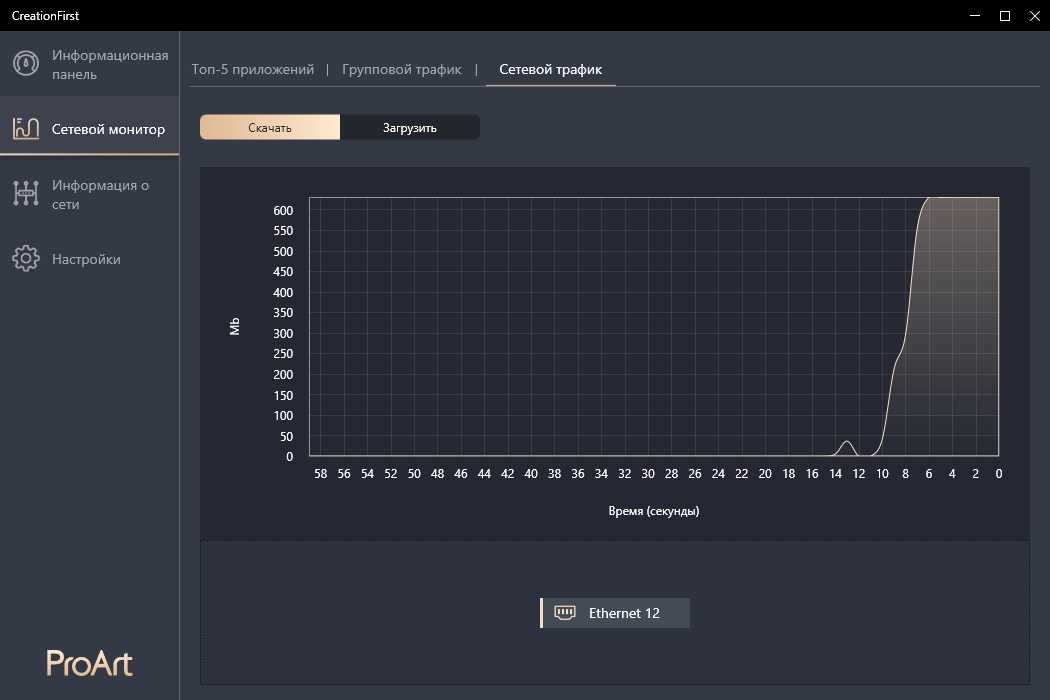1050x700 pixels.
Task: Click the network information nodes icon
Action: [x=26, y=194]
